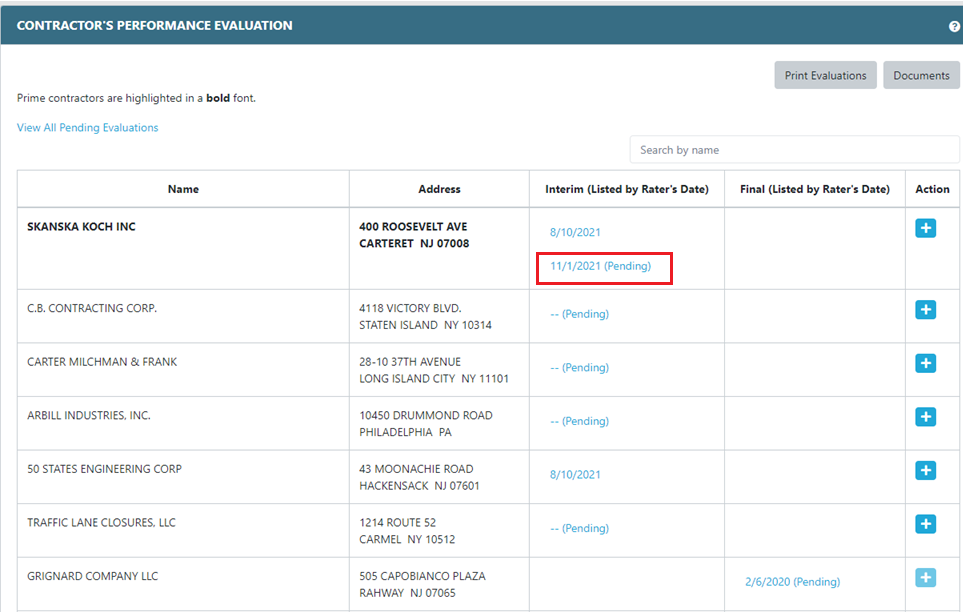Click the plus icon for SKANSKA KOCH INC
The image size is (963, 614).
point(926,228)
